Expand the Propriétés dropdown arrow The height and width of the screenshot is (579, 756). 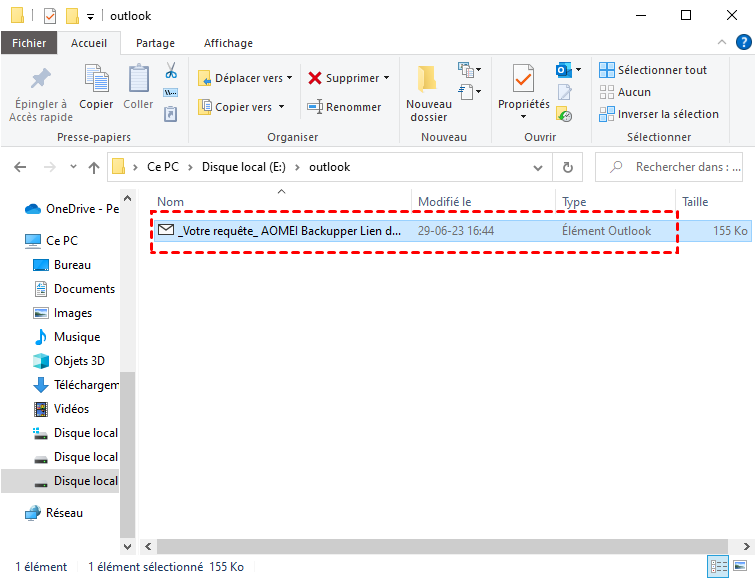click(x=524, y=117)
